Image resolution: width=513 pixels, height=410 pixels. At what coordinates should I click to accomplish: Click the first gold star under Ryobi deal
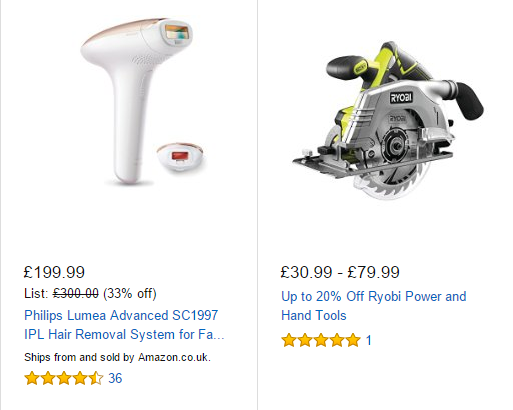click(x=289, y=340)
